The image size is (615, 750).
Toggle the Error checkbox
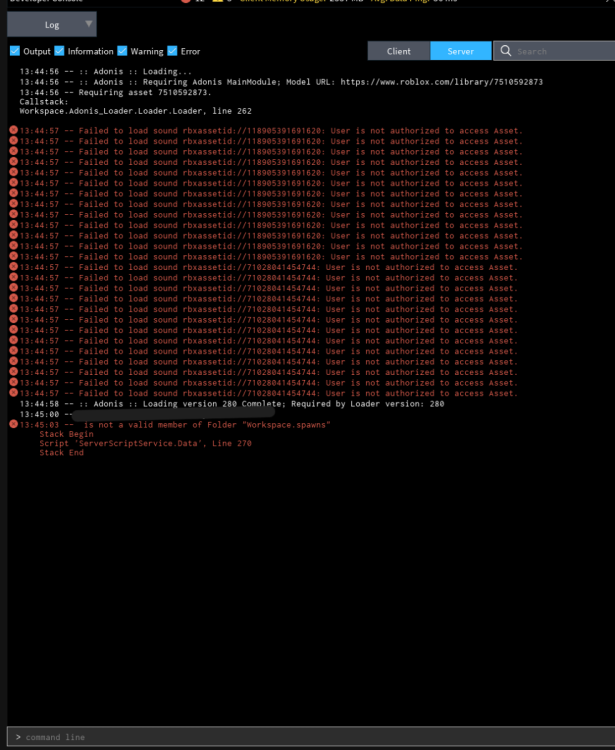(x=173, y=51)
